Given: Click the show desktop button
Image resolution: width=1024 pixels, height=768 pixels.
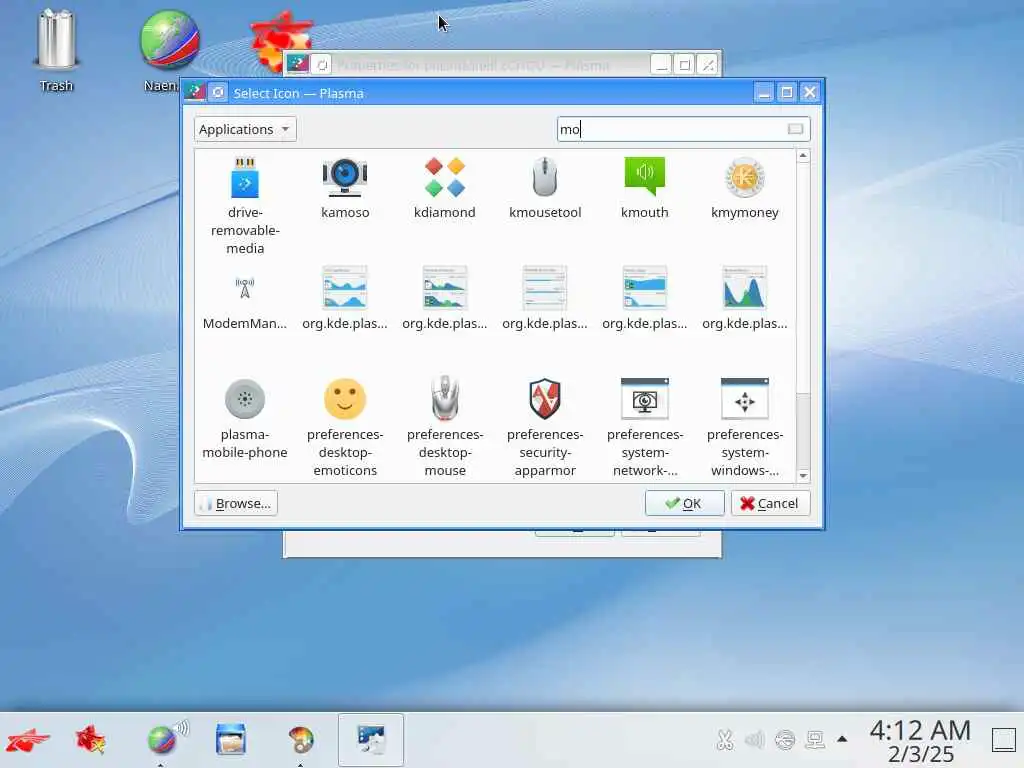Looking at the screenshot, I should coord(1004,740).
